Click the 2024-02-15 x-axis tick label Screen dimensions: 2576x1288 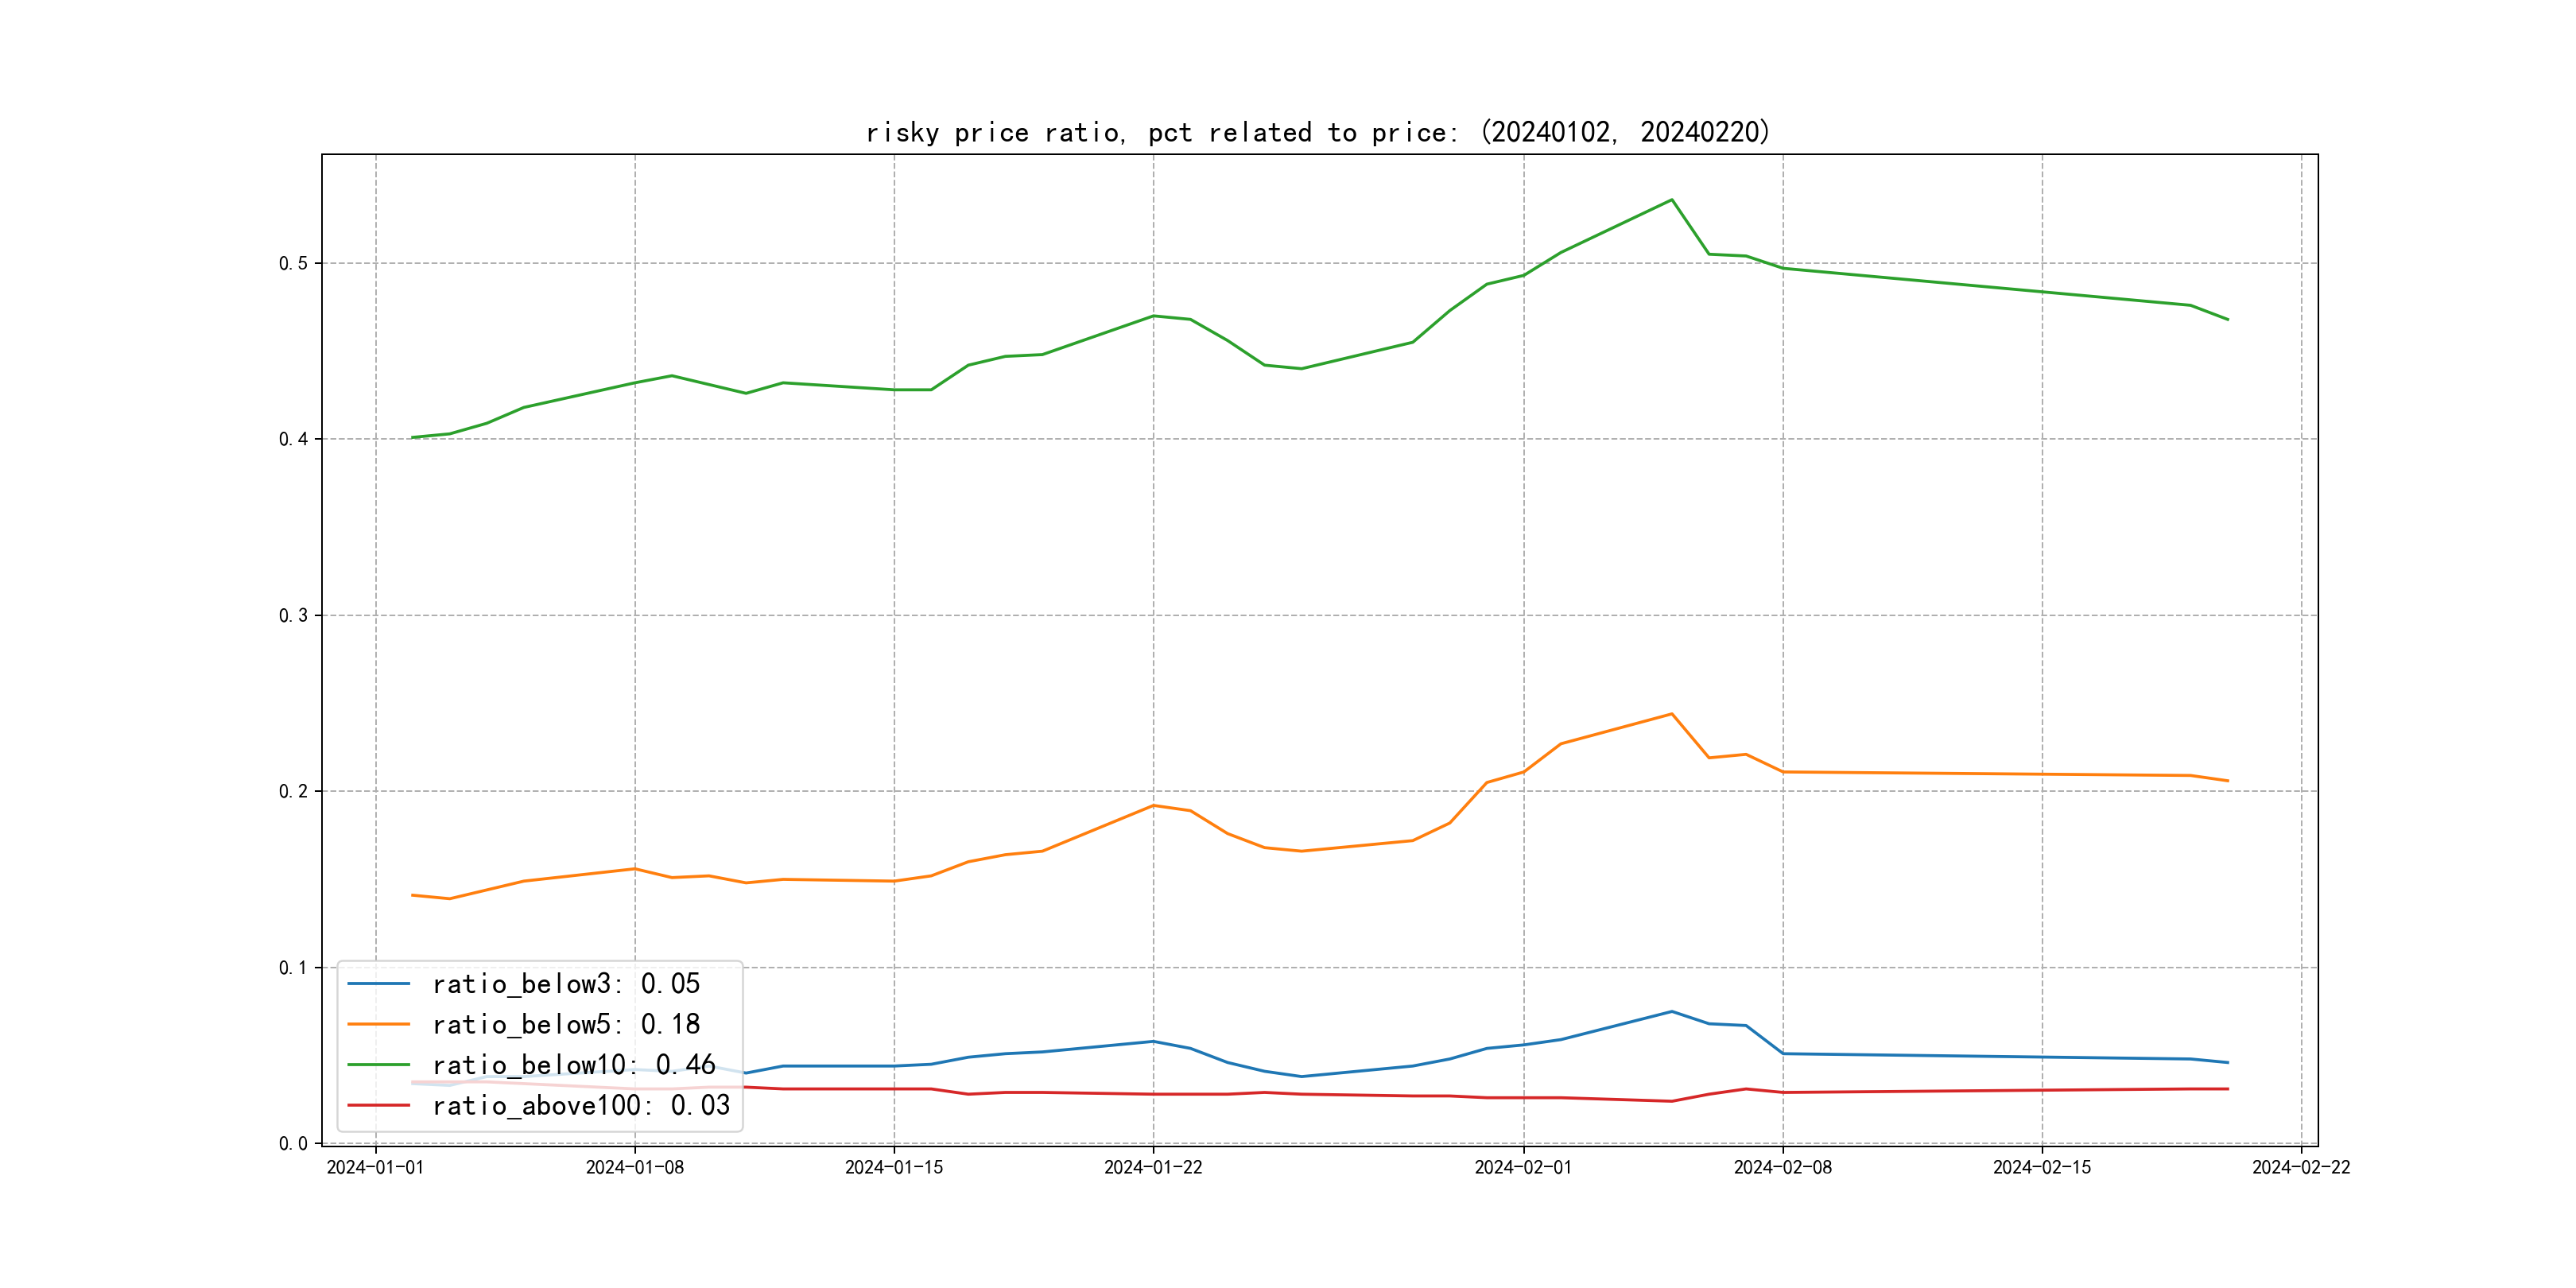click(2041, 1167)
